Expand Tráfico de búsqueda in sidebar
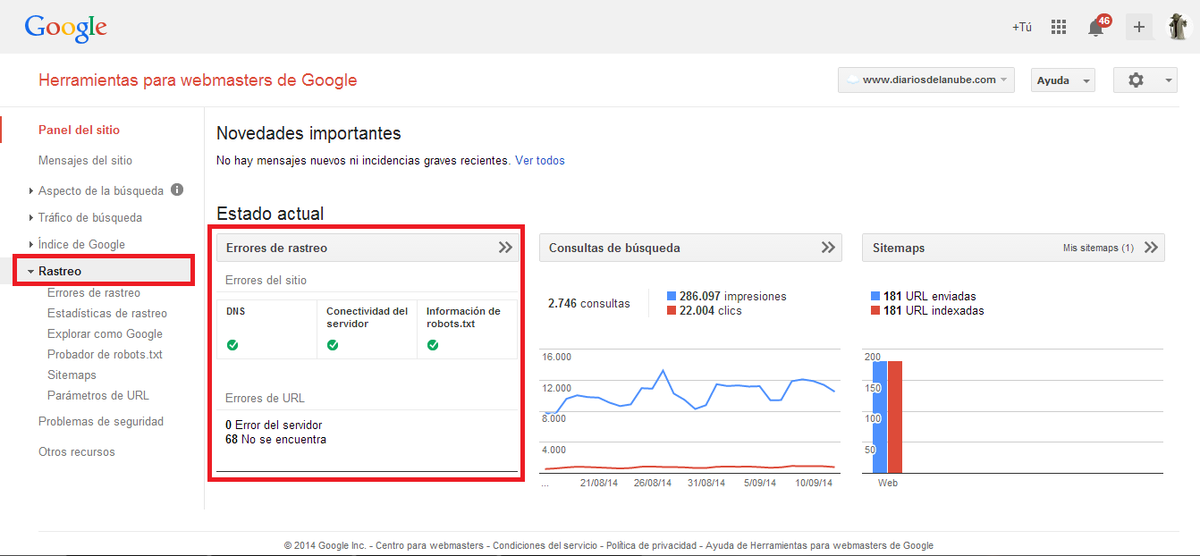The height and width of the screenshot is (556, 1200). tap(90, 217)
